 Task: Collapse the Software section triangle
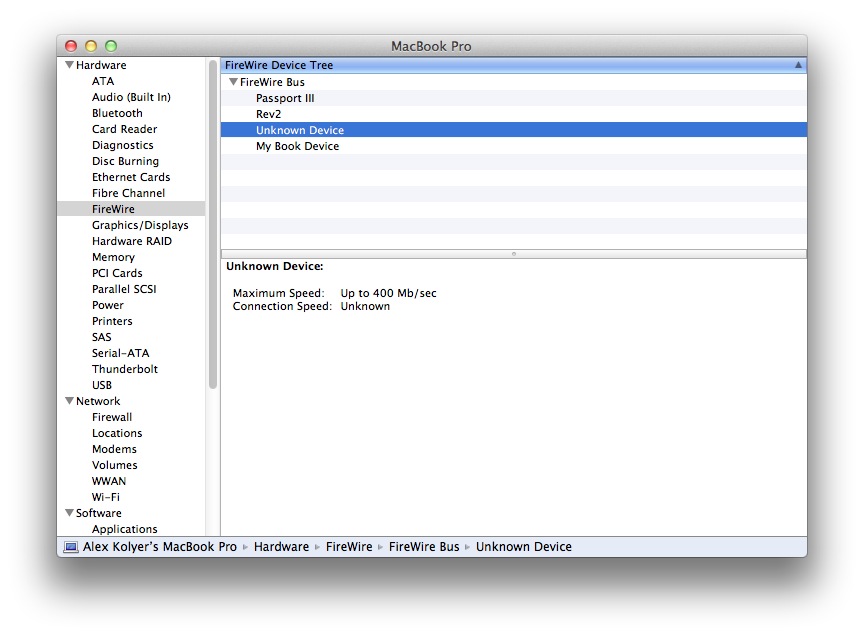click(69, 513)
